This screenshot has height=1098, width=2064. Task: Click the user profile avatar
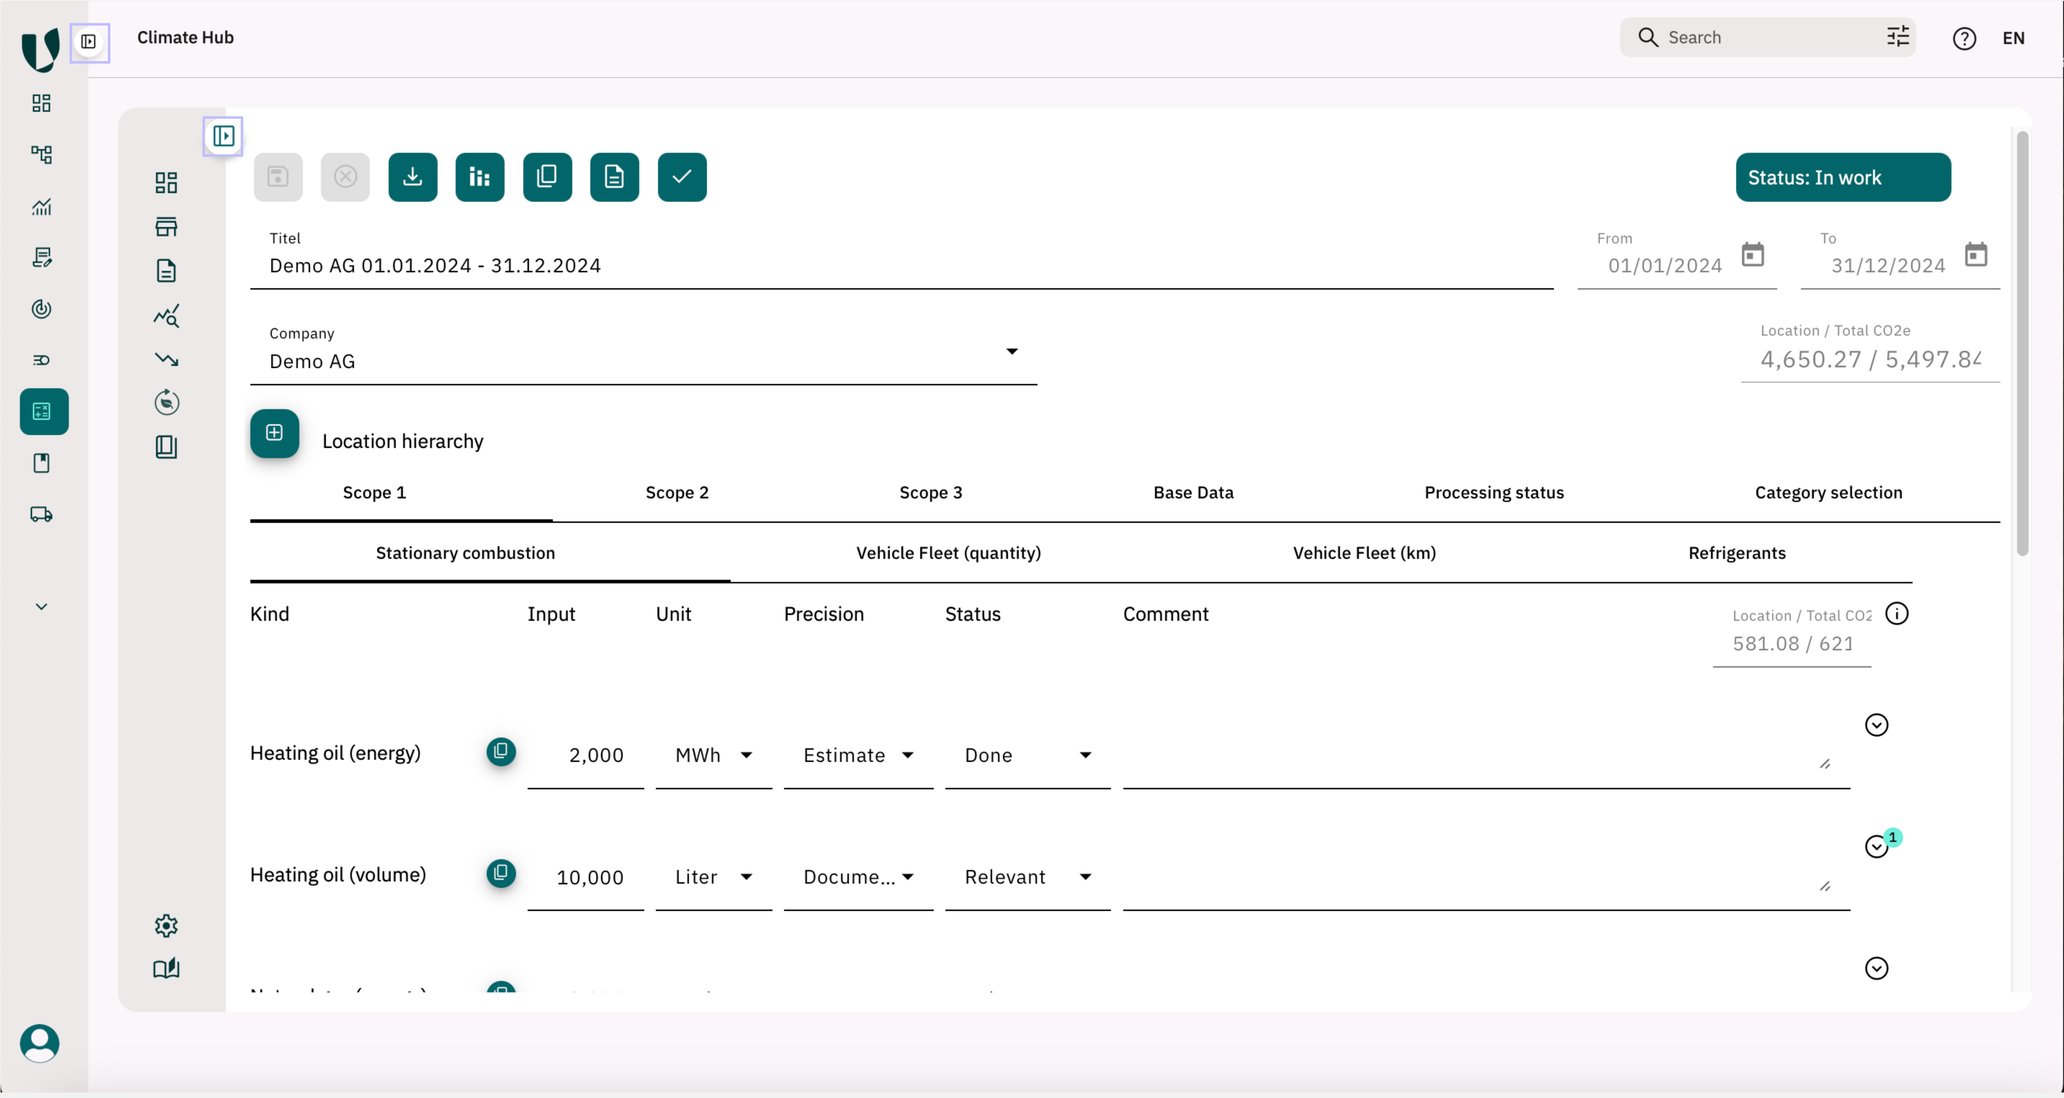point(40,1043)
